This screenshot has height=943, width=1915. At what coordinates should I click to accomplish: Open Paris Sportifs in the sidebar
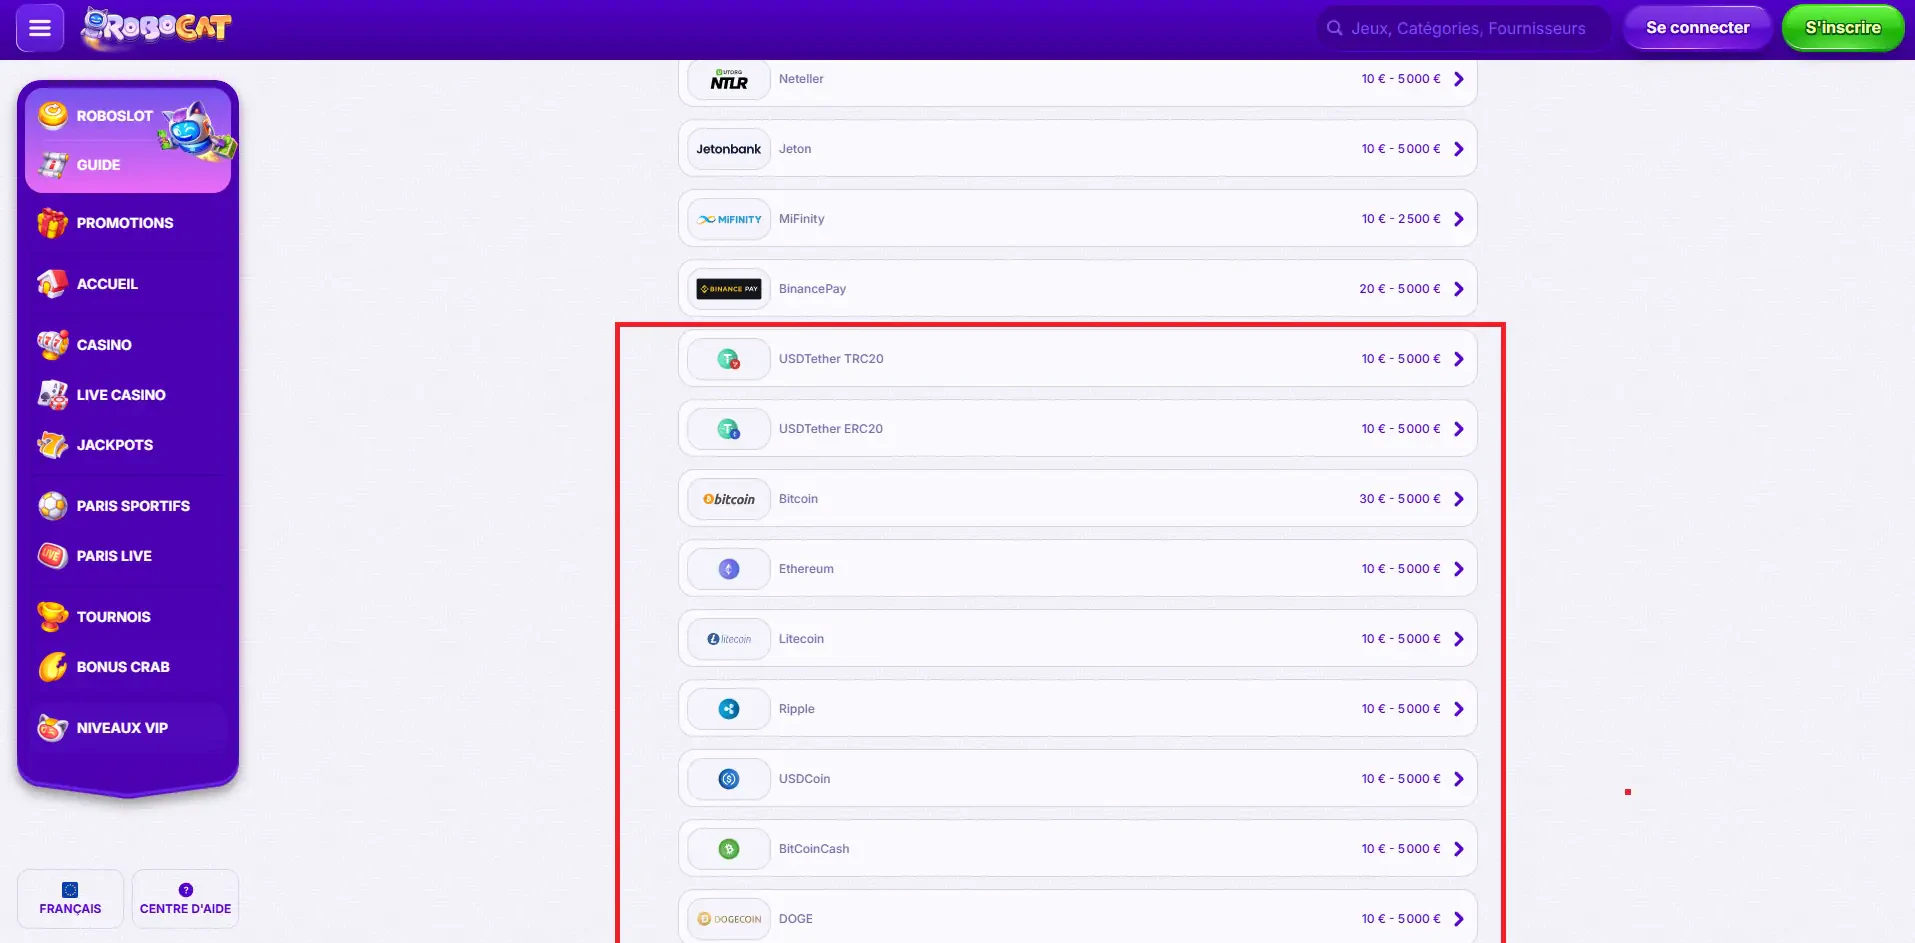tap(133, 506)
